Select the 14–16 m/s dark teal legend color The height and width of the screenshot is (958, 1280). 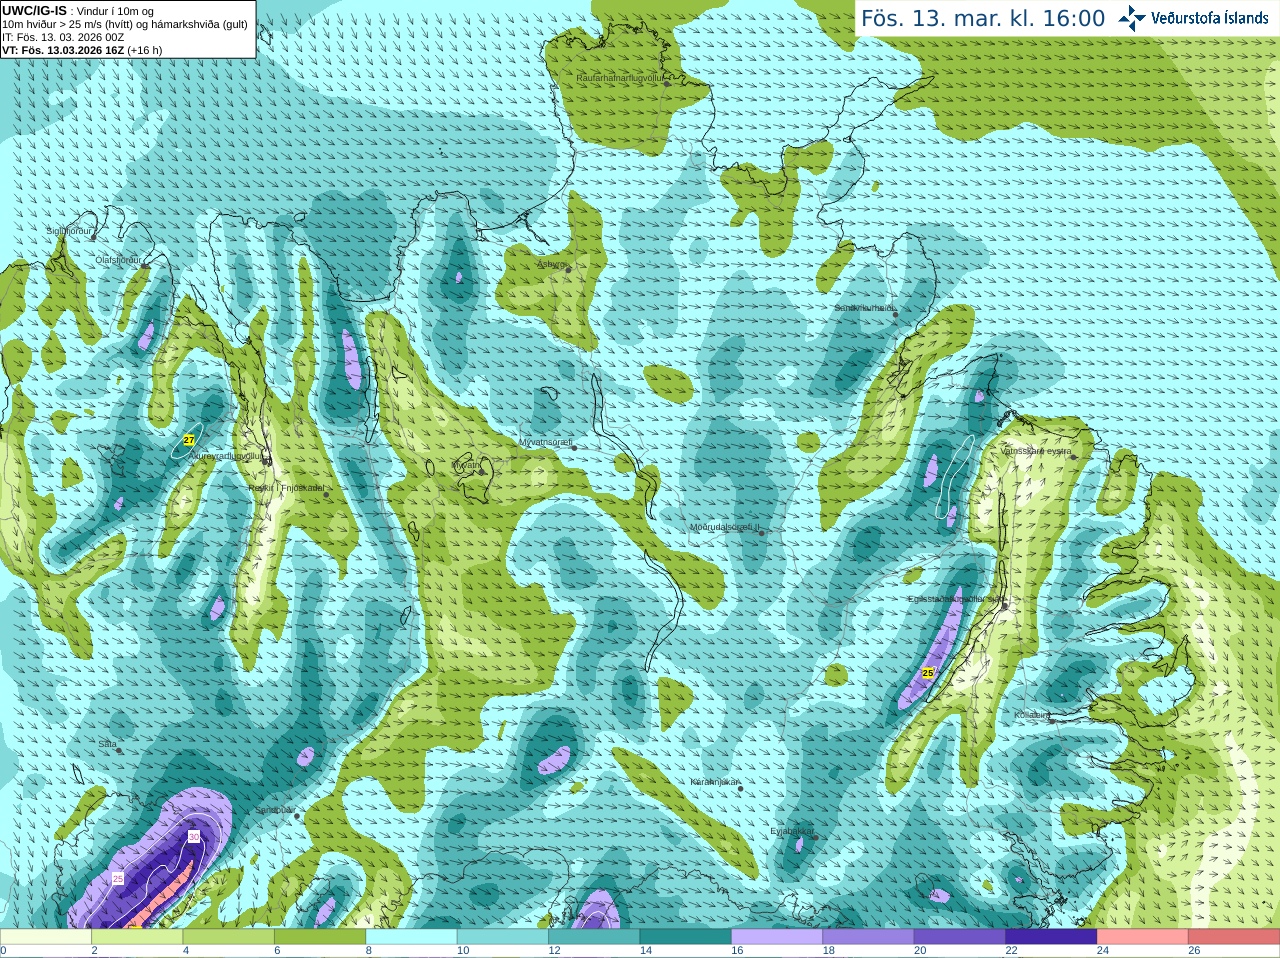pos(686,937)
